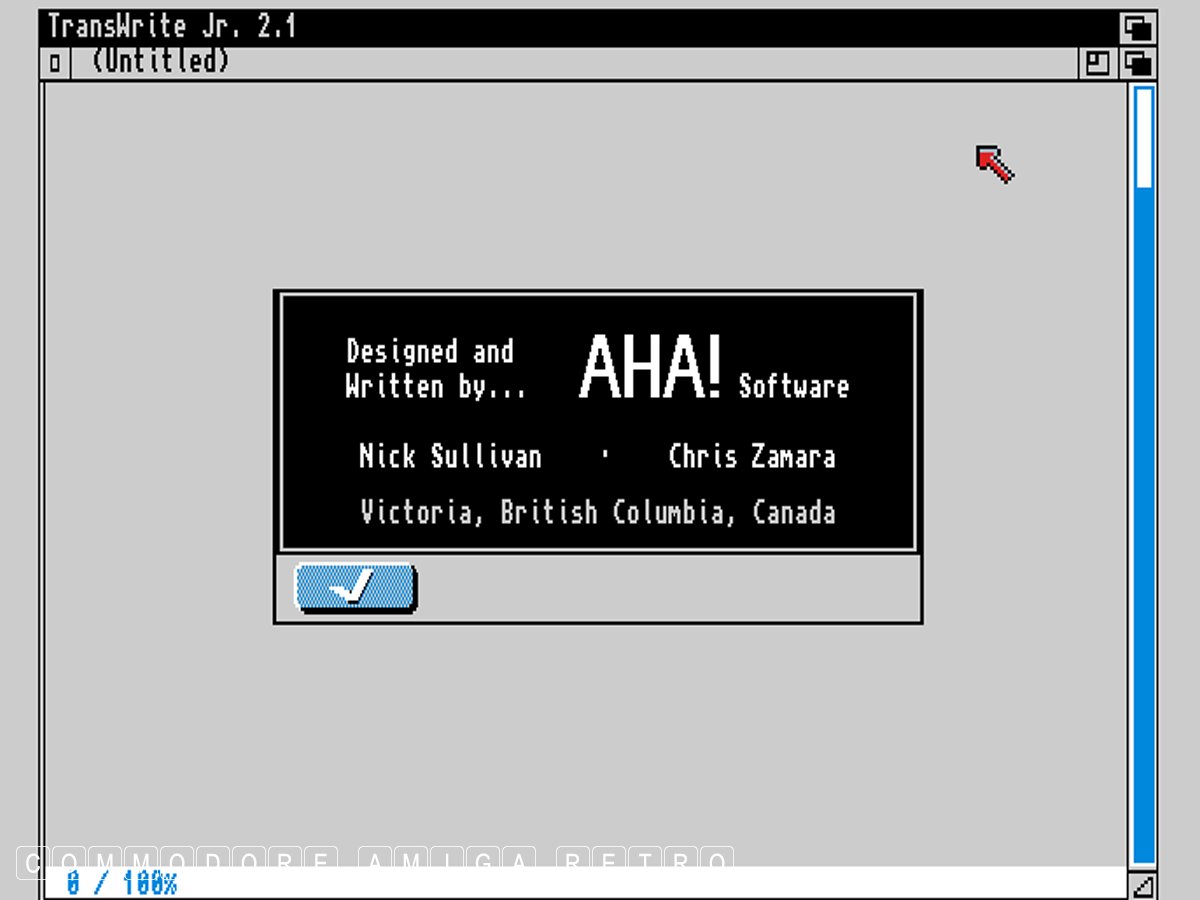This screenshot has width=1200, height=900.
Task: Click the dot separator between author names
Action: pos(605,455)
